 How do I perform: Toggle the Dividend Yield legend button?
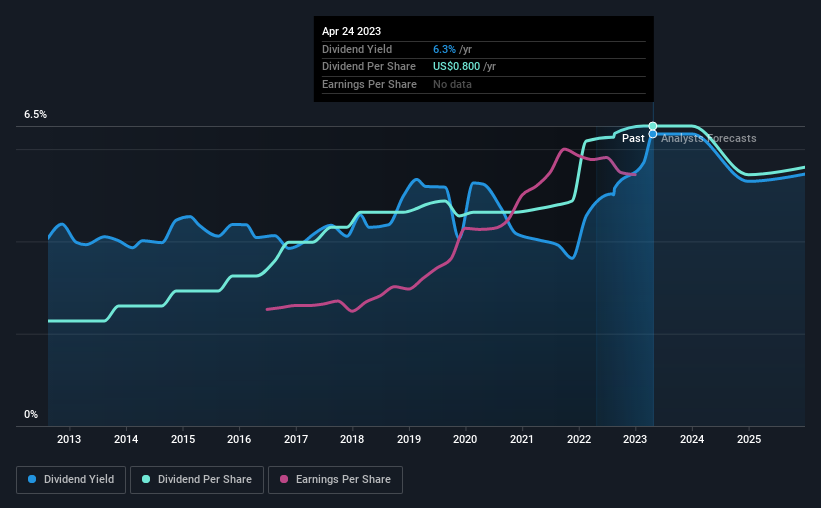coord(71,480)
